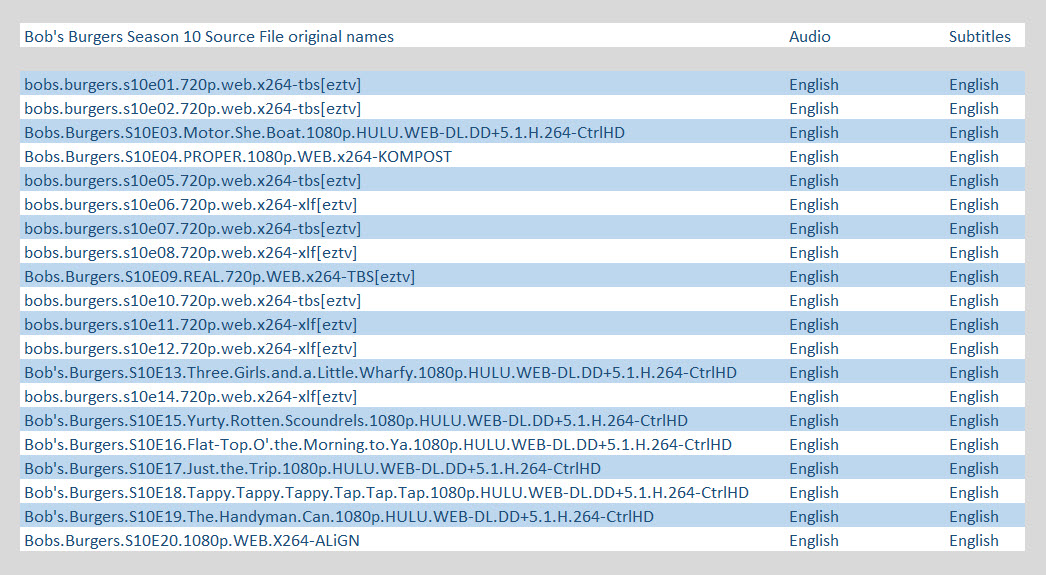Click the Subtitles English cell for S10E15 Yurty
1046x575 pixels.
pos(973,421)
